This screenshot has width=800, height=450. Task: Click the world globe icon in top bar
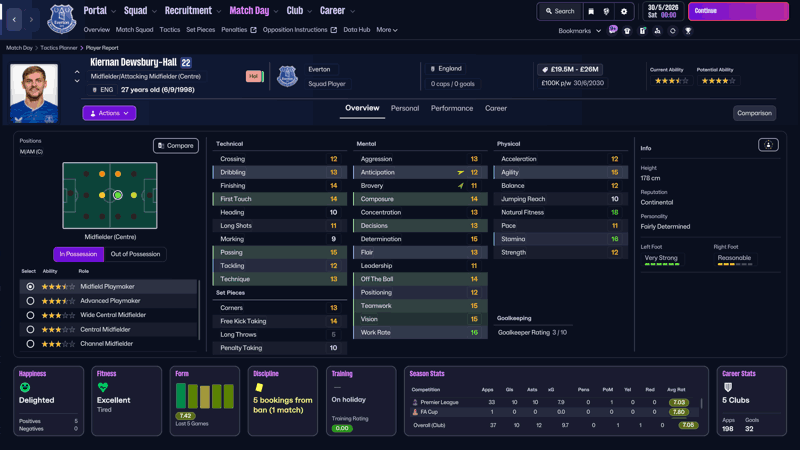(606, 11)
